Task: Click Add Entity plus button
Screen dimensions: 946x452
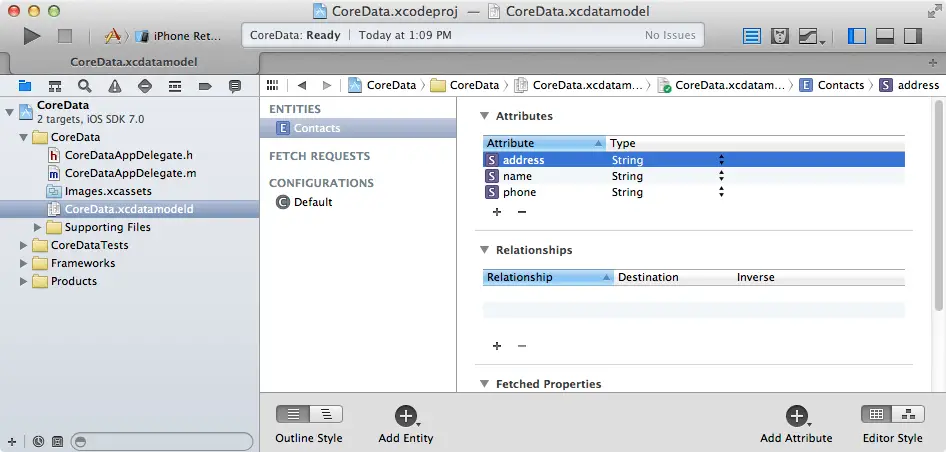Action: pos(405,416)
